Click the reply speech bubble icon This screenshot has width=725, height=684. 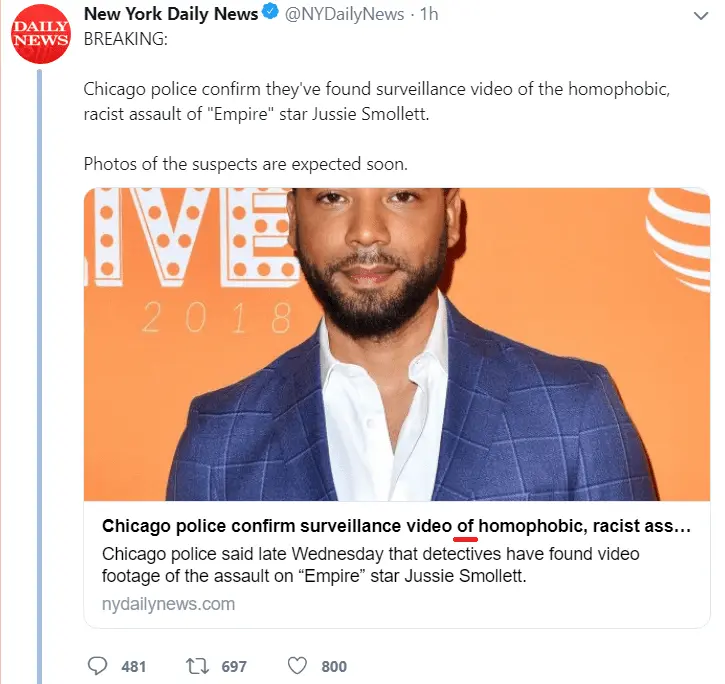tap(98, 666)
